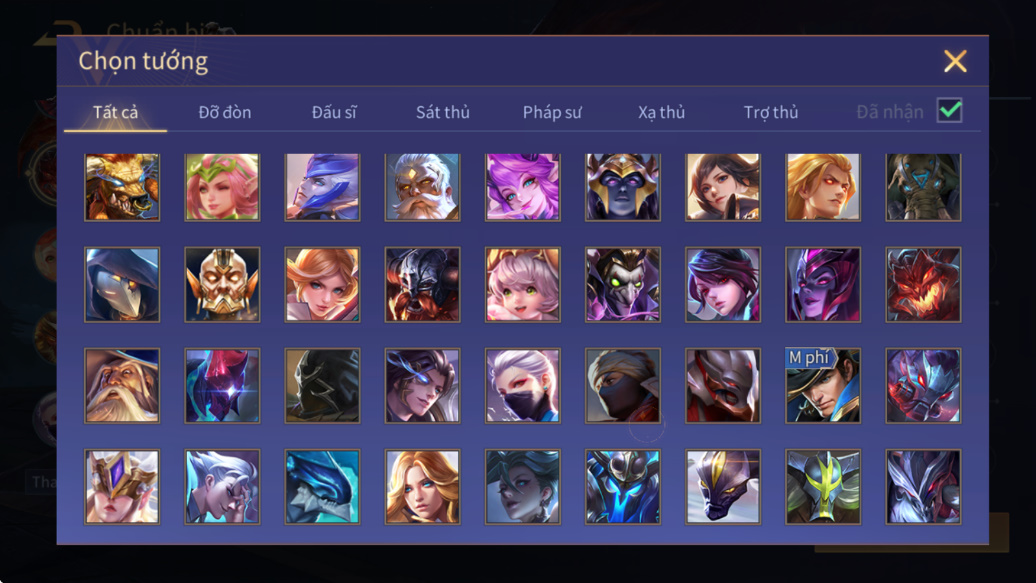Show the Pháp sư hero category
The height and width of the screenshot is (583, 1036).
[x=552, y=112]
